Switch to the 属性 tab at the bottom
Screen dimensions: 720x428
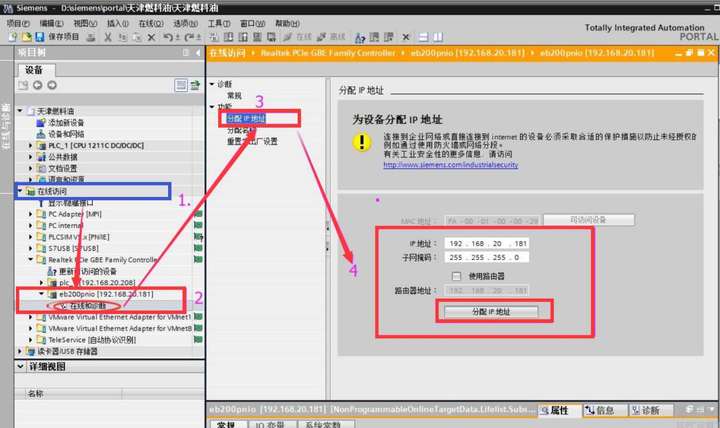click(x=559, y=410)
